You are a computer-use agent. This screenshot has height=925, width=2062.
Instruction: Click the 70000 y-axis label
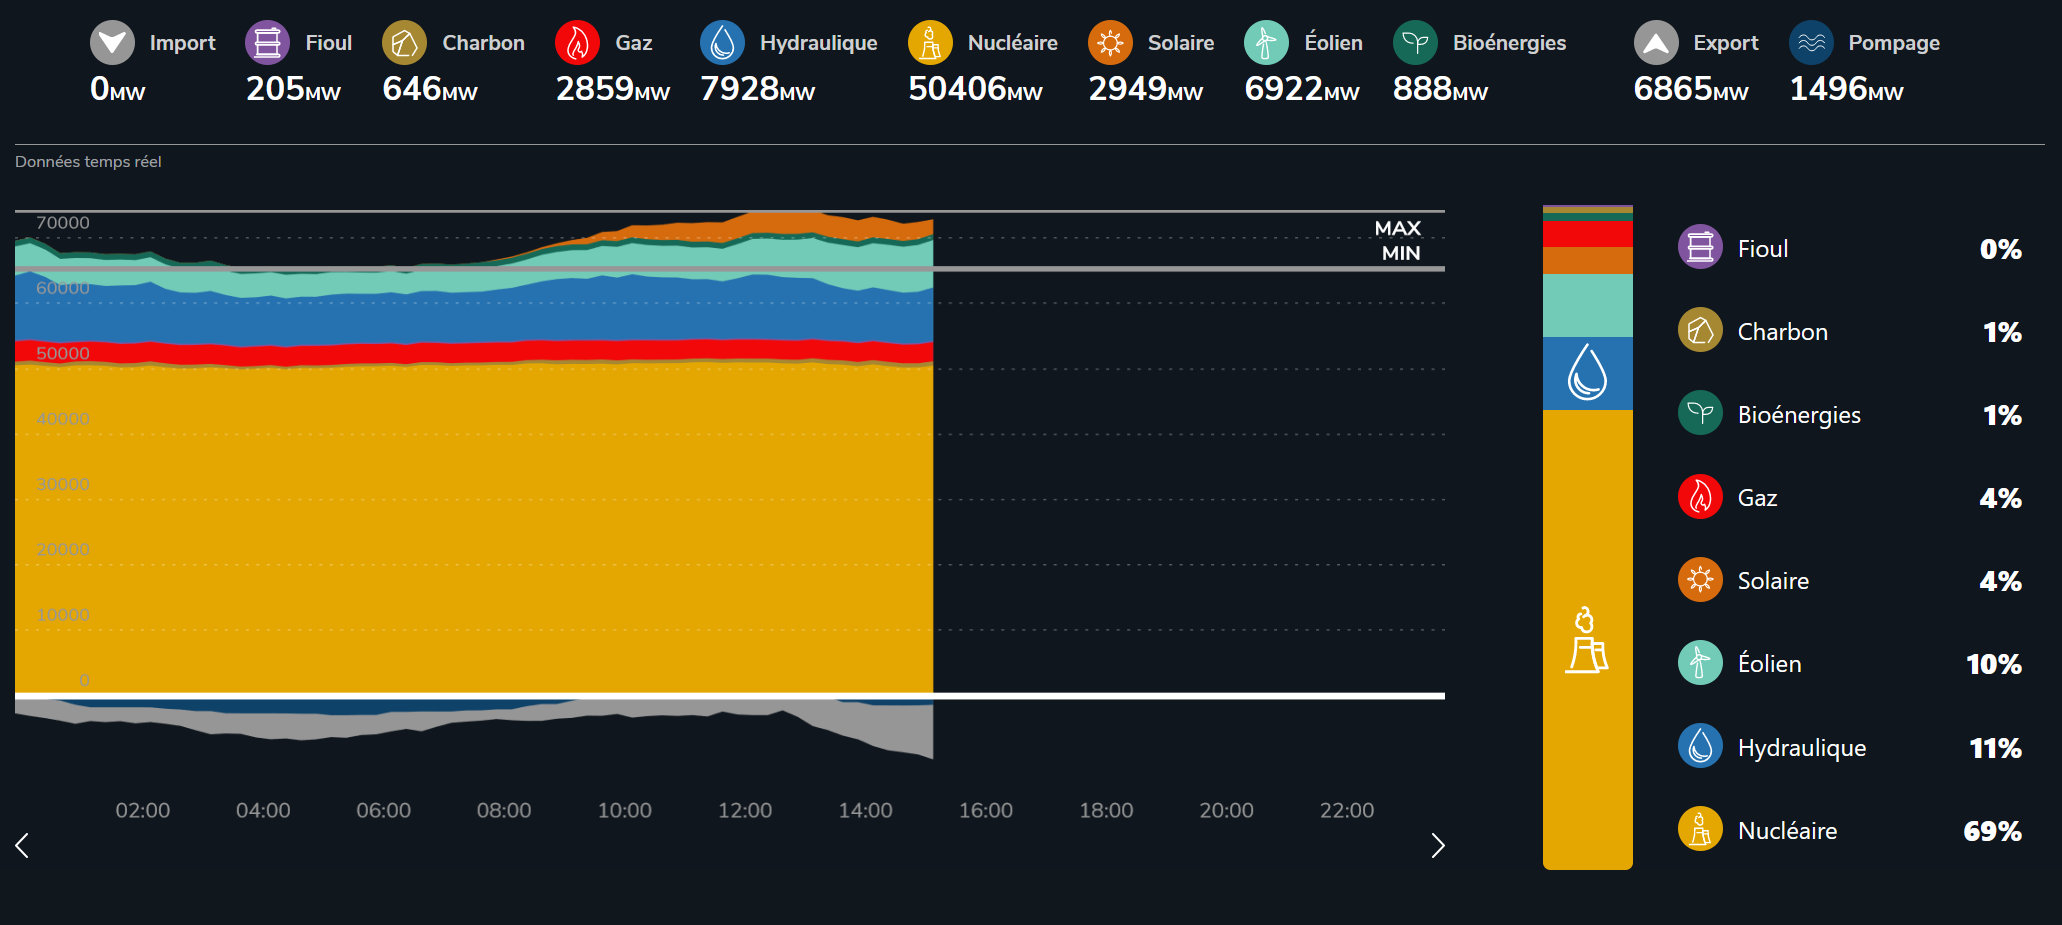[x=63, y=223]
